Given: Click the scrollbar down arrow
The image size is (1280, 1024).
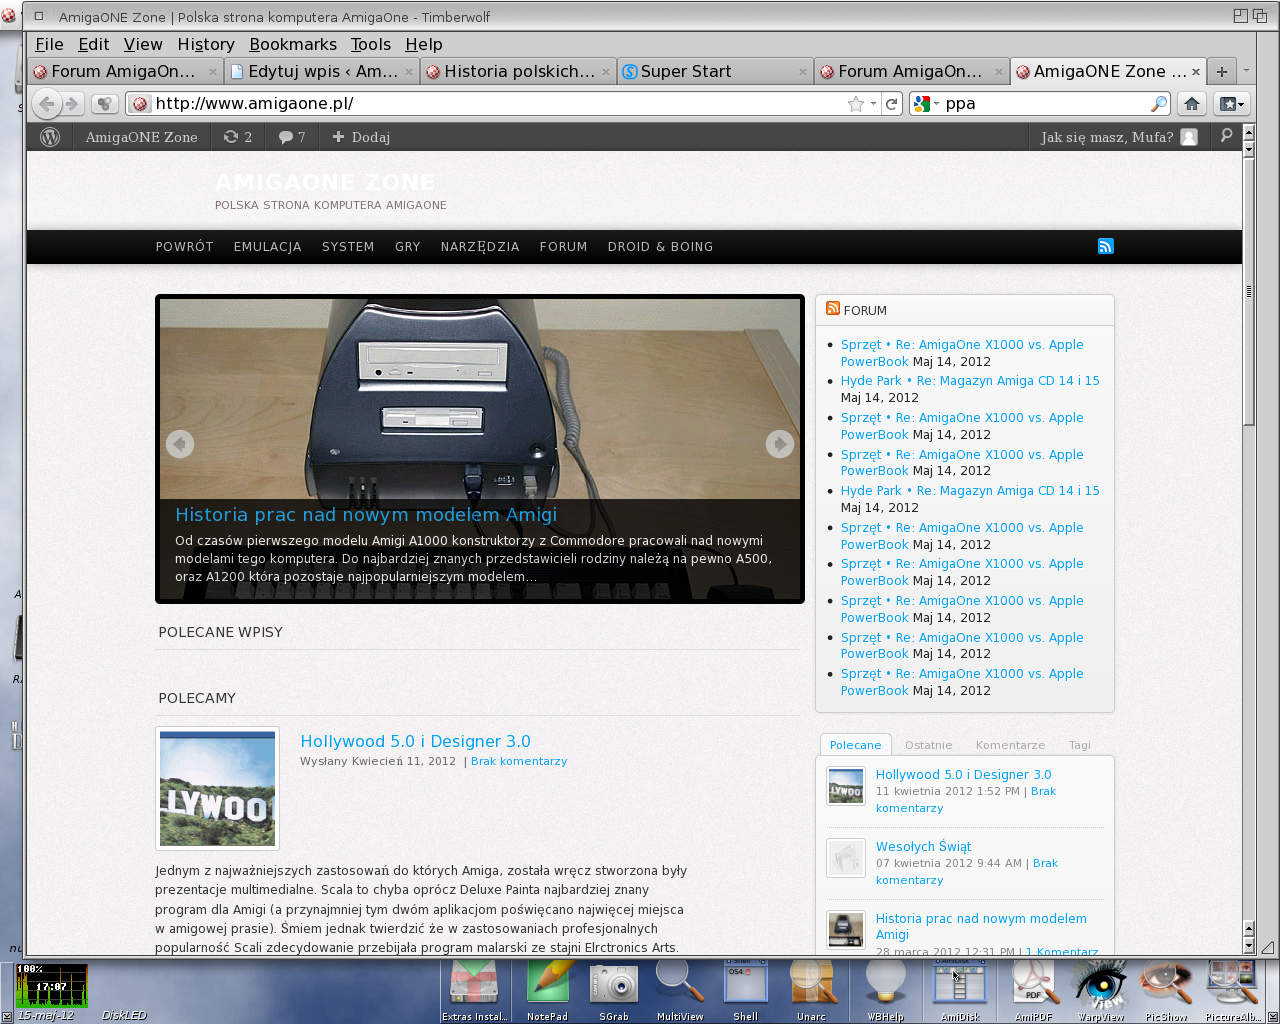Looking at the screenshot, I should pos(1248,945).
